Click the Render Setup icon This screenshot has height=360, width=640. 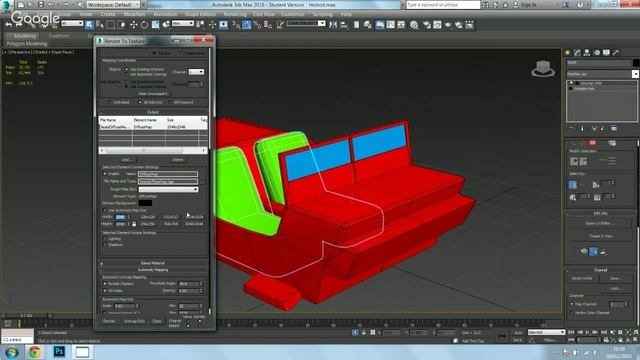426,25
